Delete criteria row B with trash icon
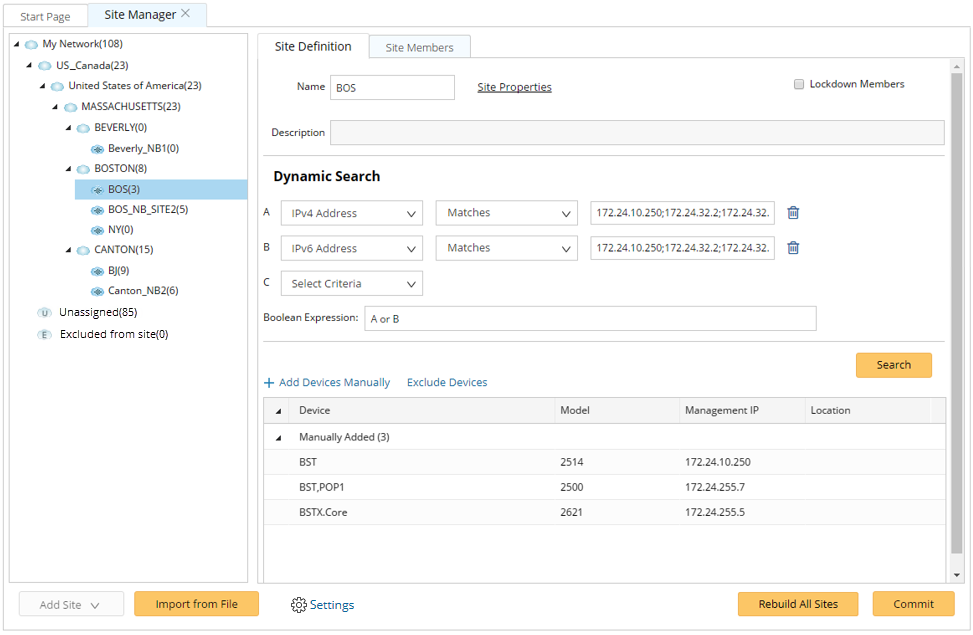This screenshot has height=635, width=973. 793,248
